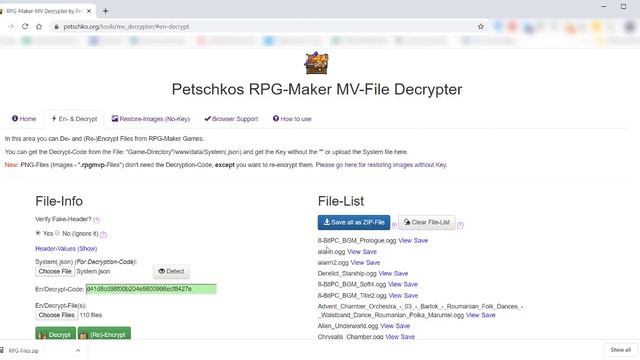Save Advent_Chamber_Orchestra Polka_Maruntel.ogg file
The image size is (640, 360).
click(489, 315)
